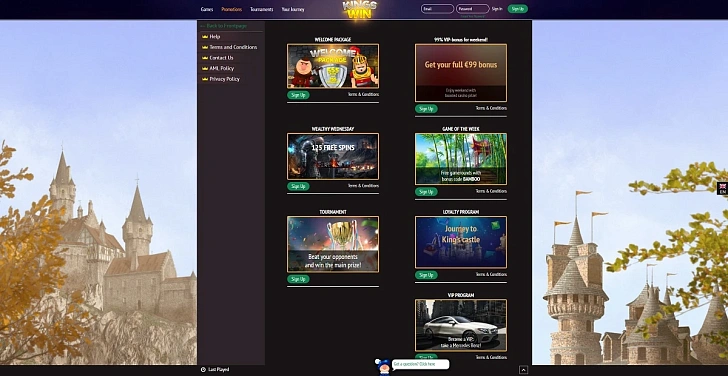The width and height of the screenshot is (728, 376).
Task: Open the Welcome Package banner
Action: pos(333,66)
